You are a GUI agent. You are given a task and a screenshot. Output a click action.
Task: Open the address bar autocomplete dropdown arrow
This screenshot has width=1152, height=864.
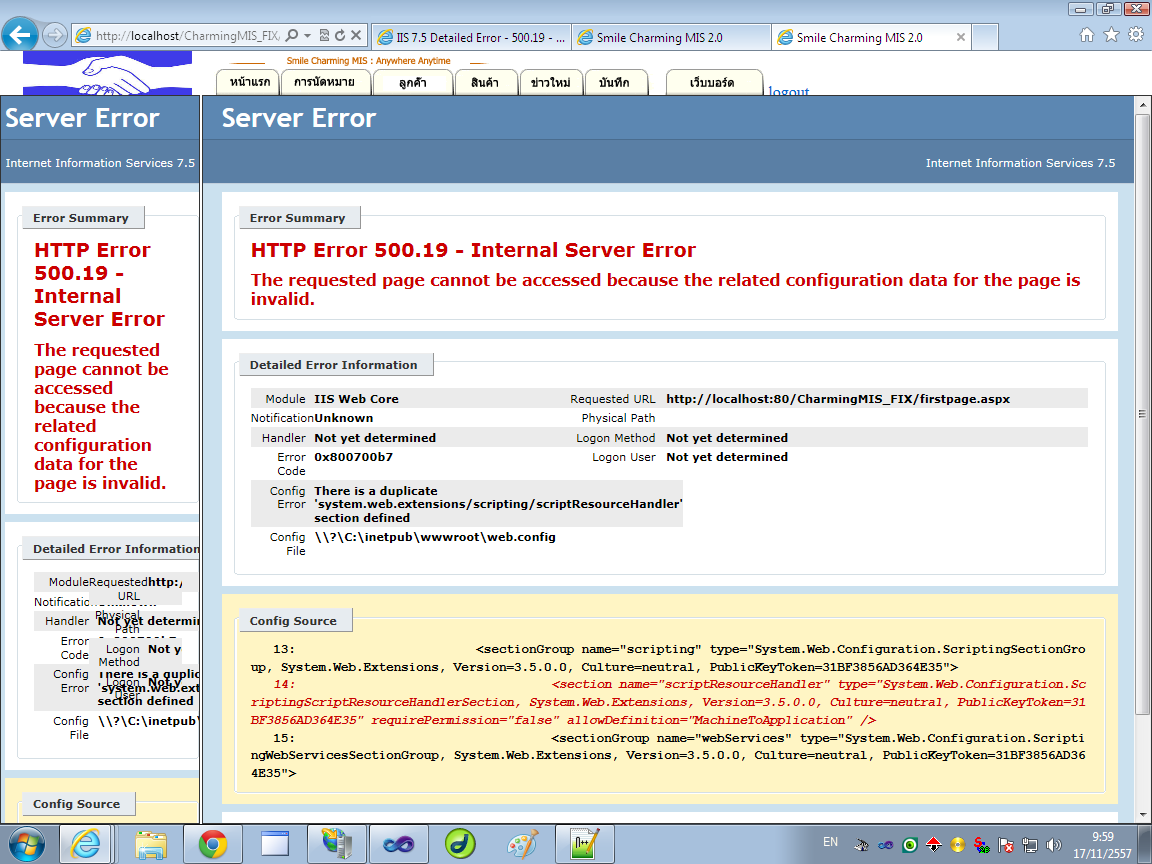tap(308, 35)
